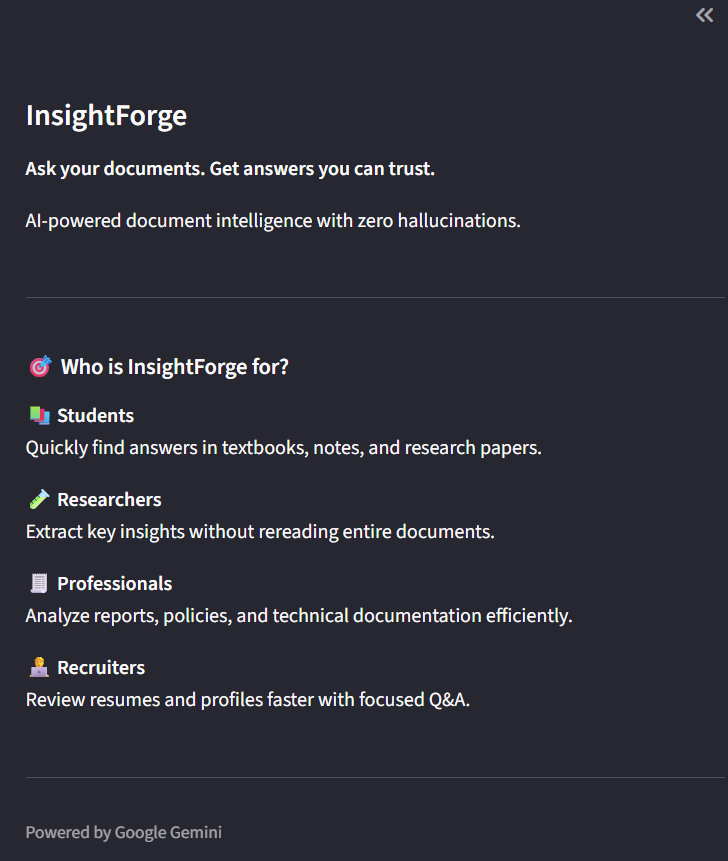Click the 'Review resumes and profiles' description
Screen dimensions: 728x861
click(248, 700)
